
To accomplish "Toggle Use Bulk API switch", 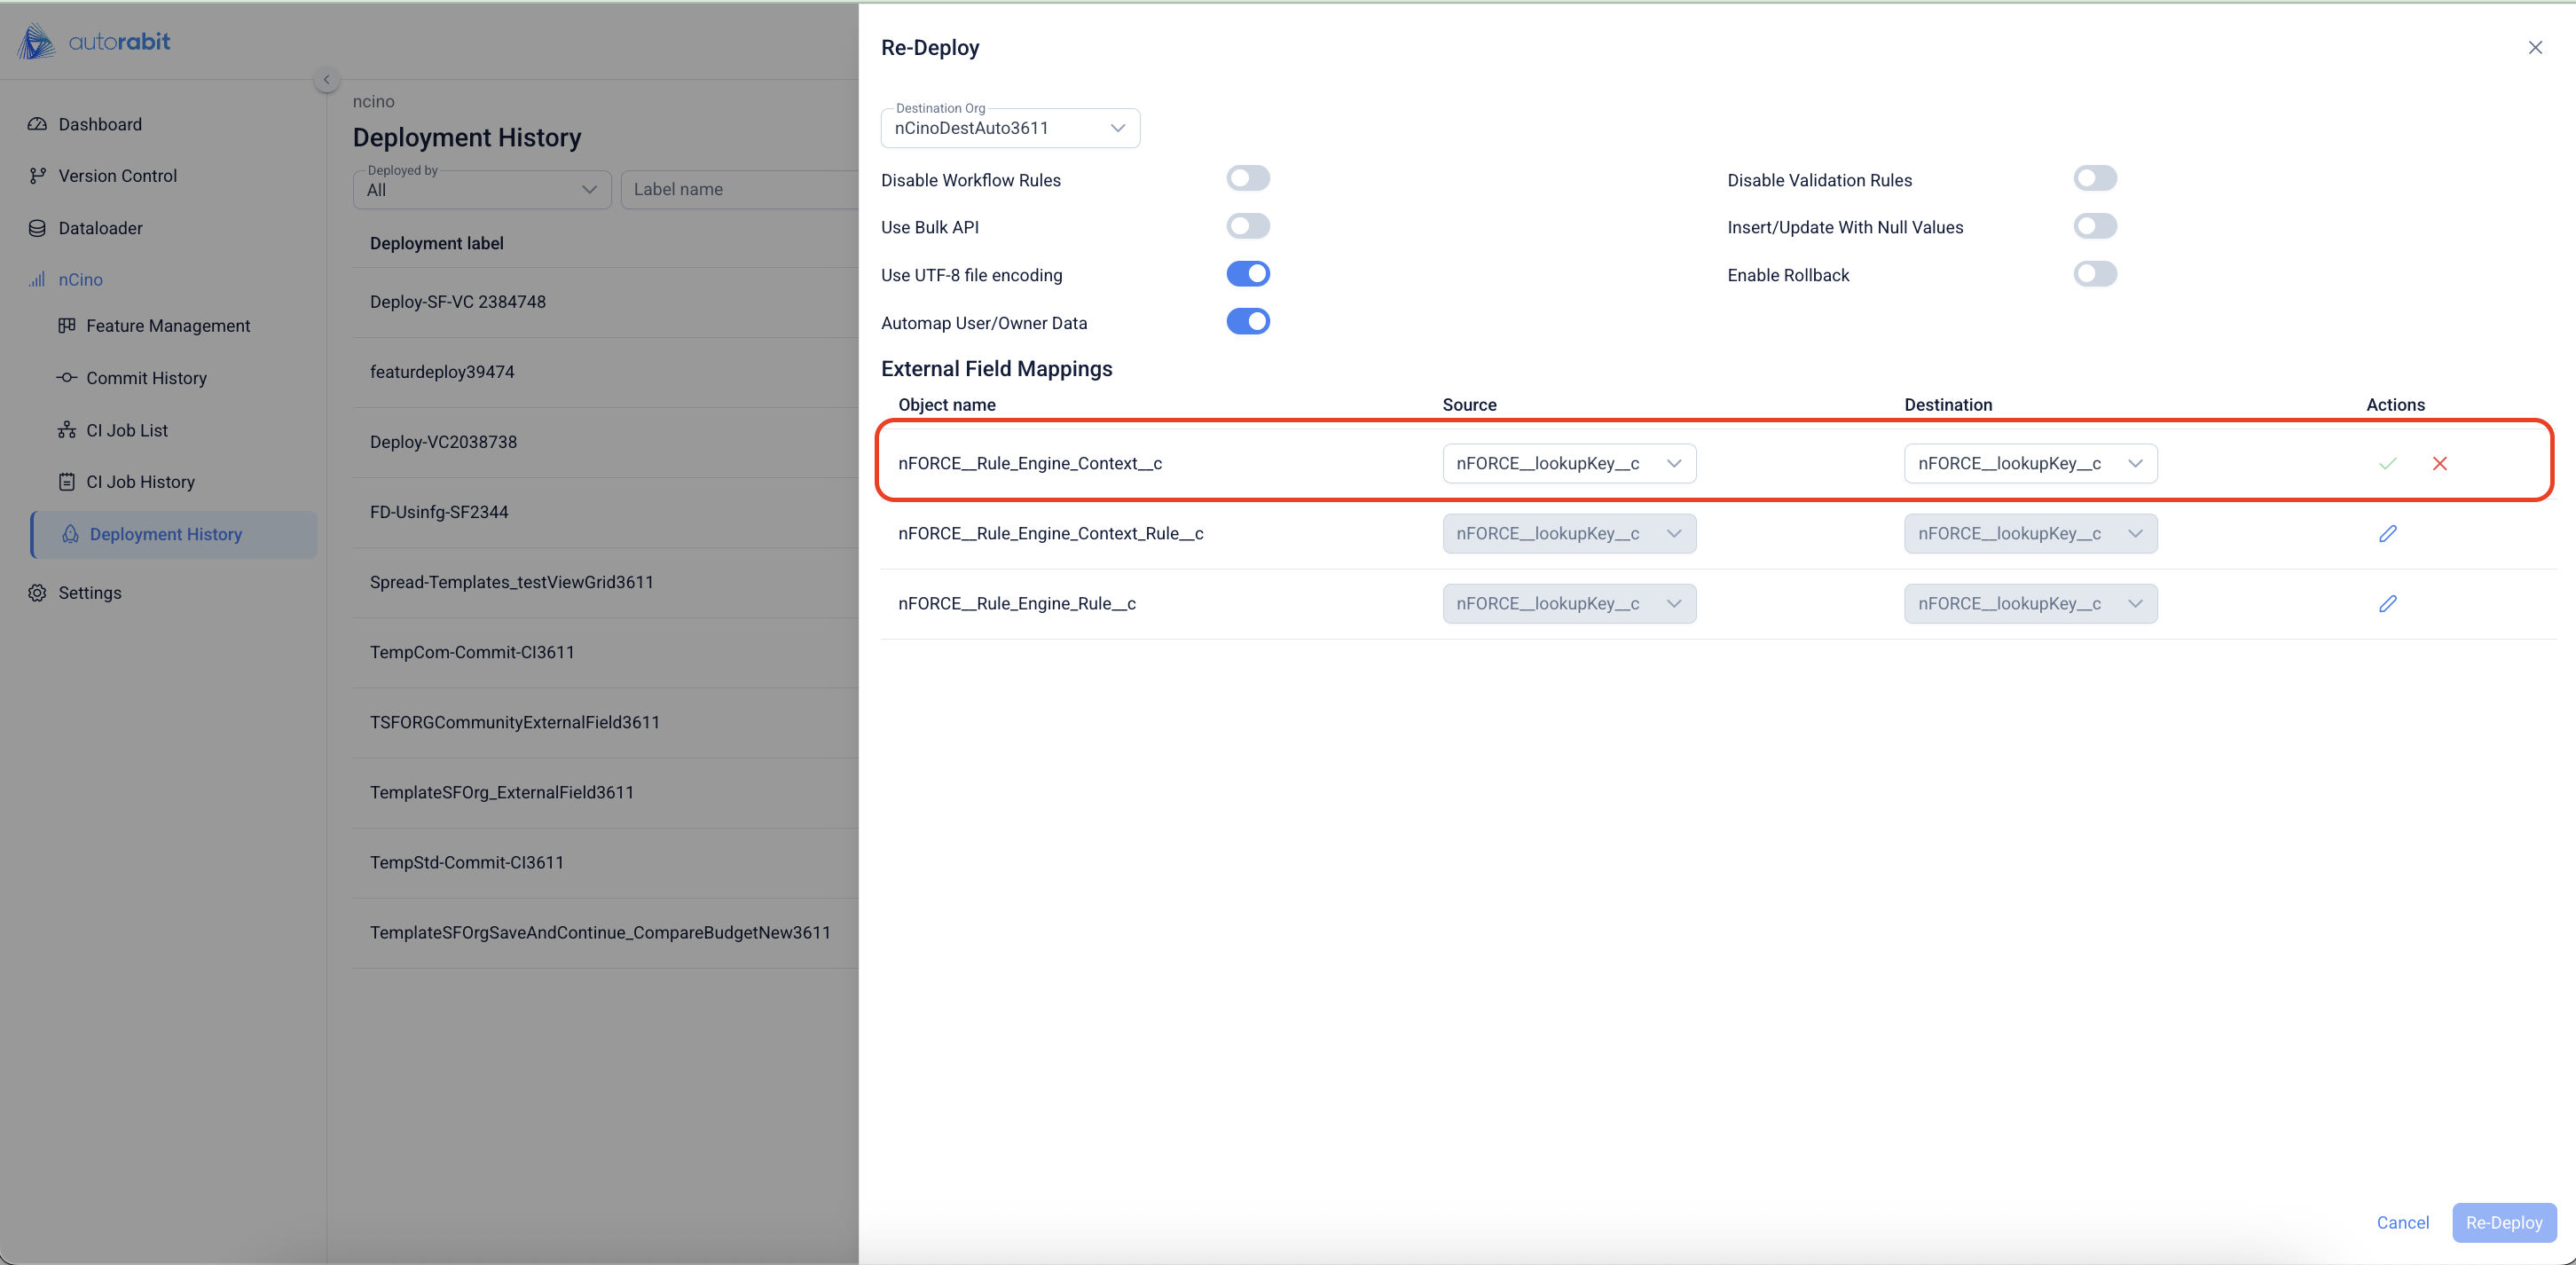I will [1247, 226].
